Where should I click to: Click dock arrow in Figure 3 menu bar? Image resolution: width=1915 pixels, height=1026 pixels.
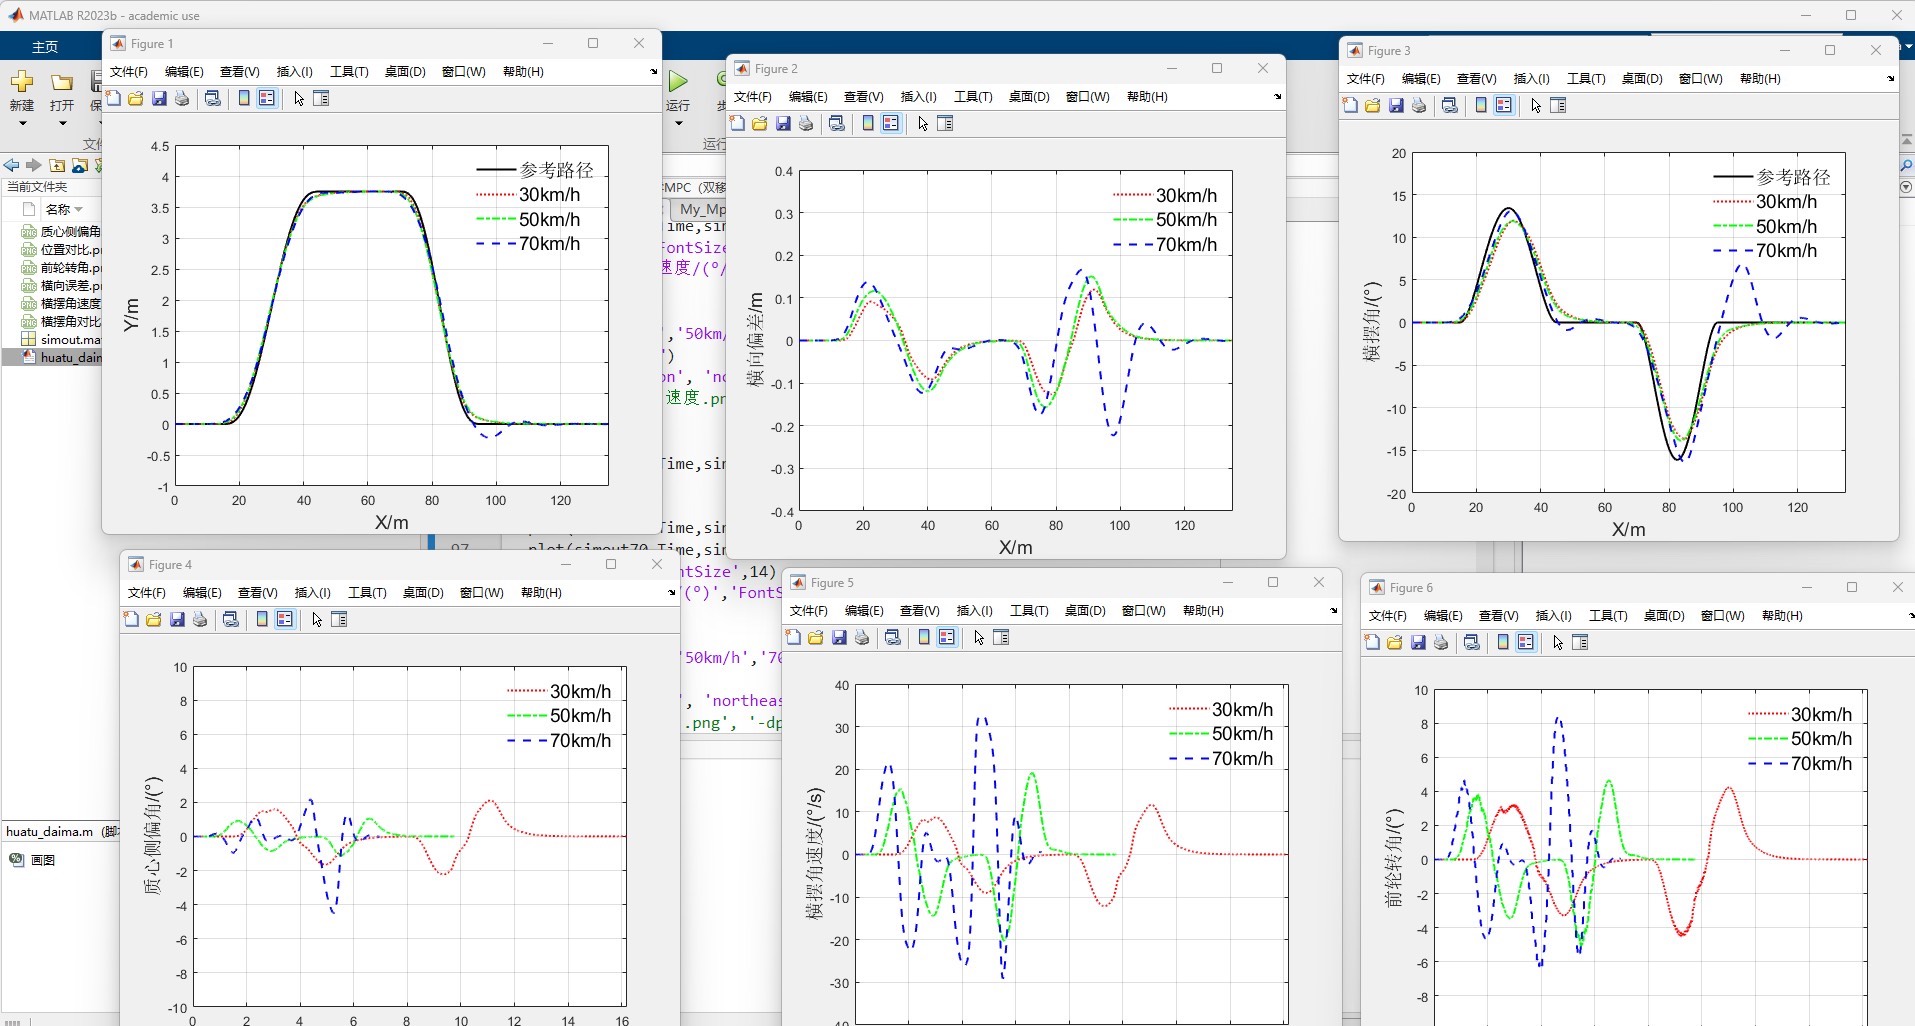point(1891,78)
